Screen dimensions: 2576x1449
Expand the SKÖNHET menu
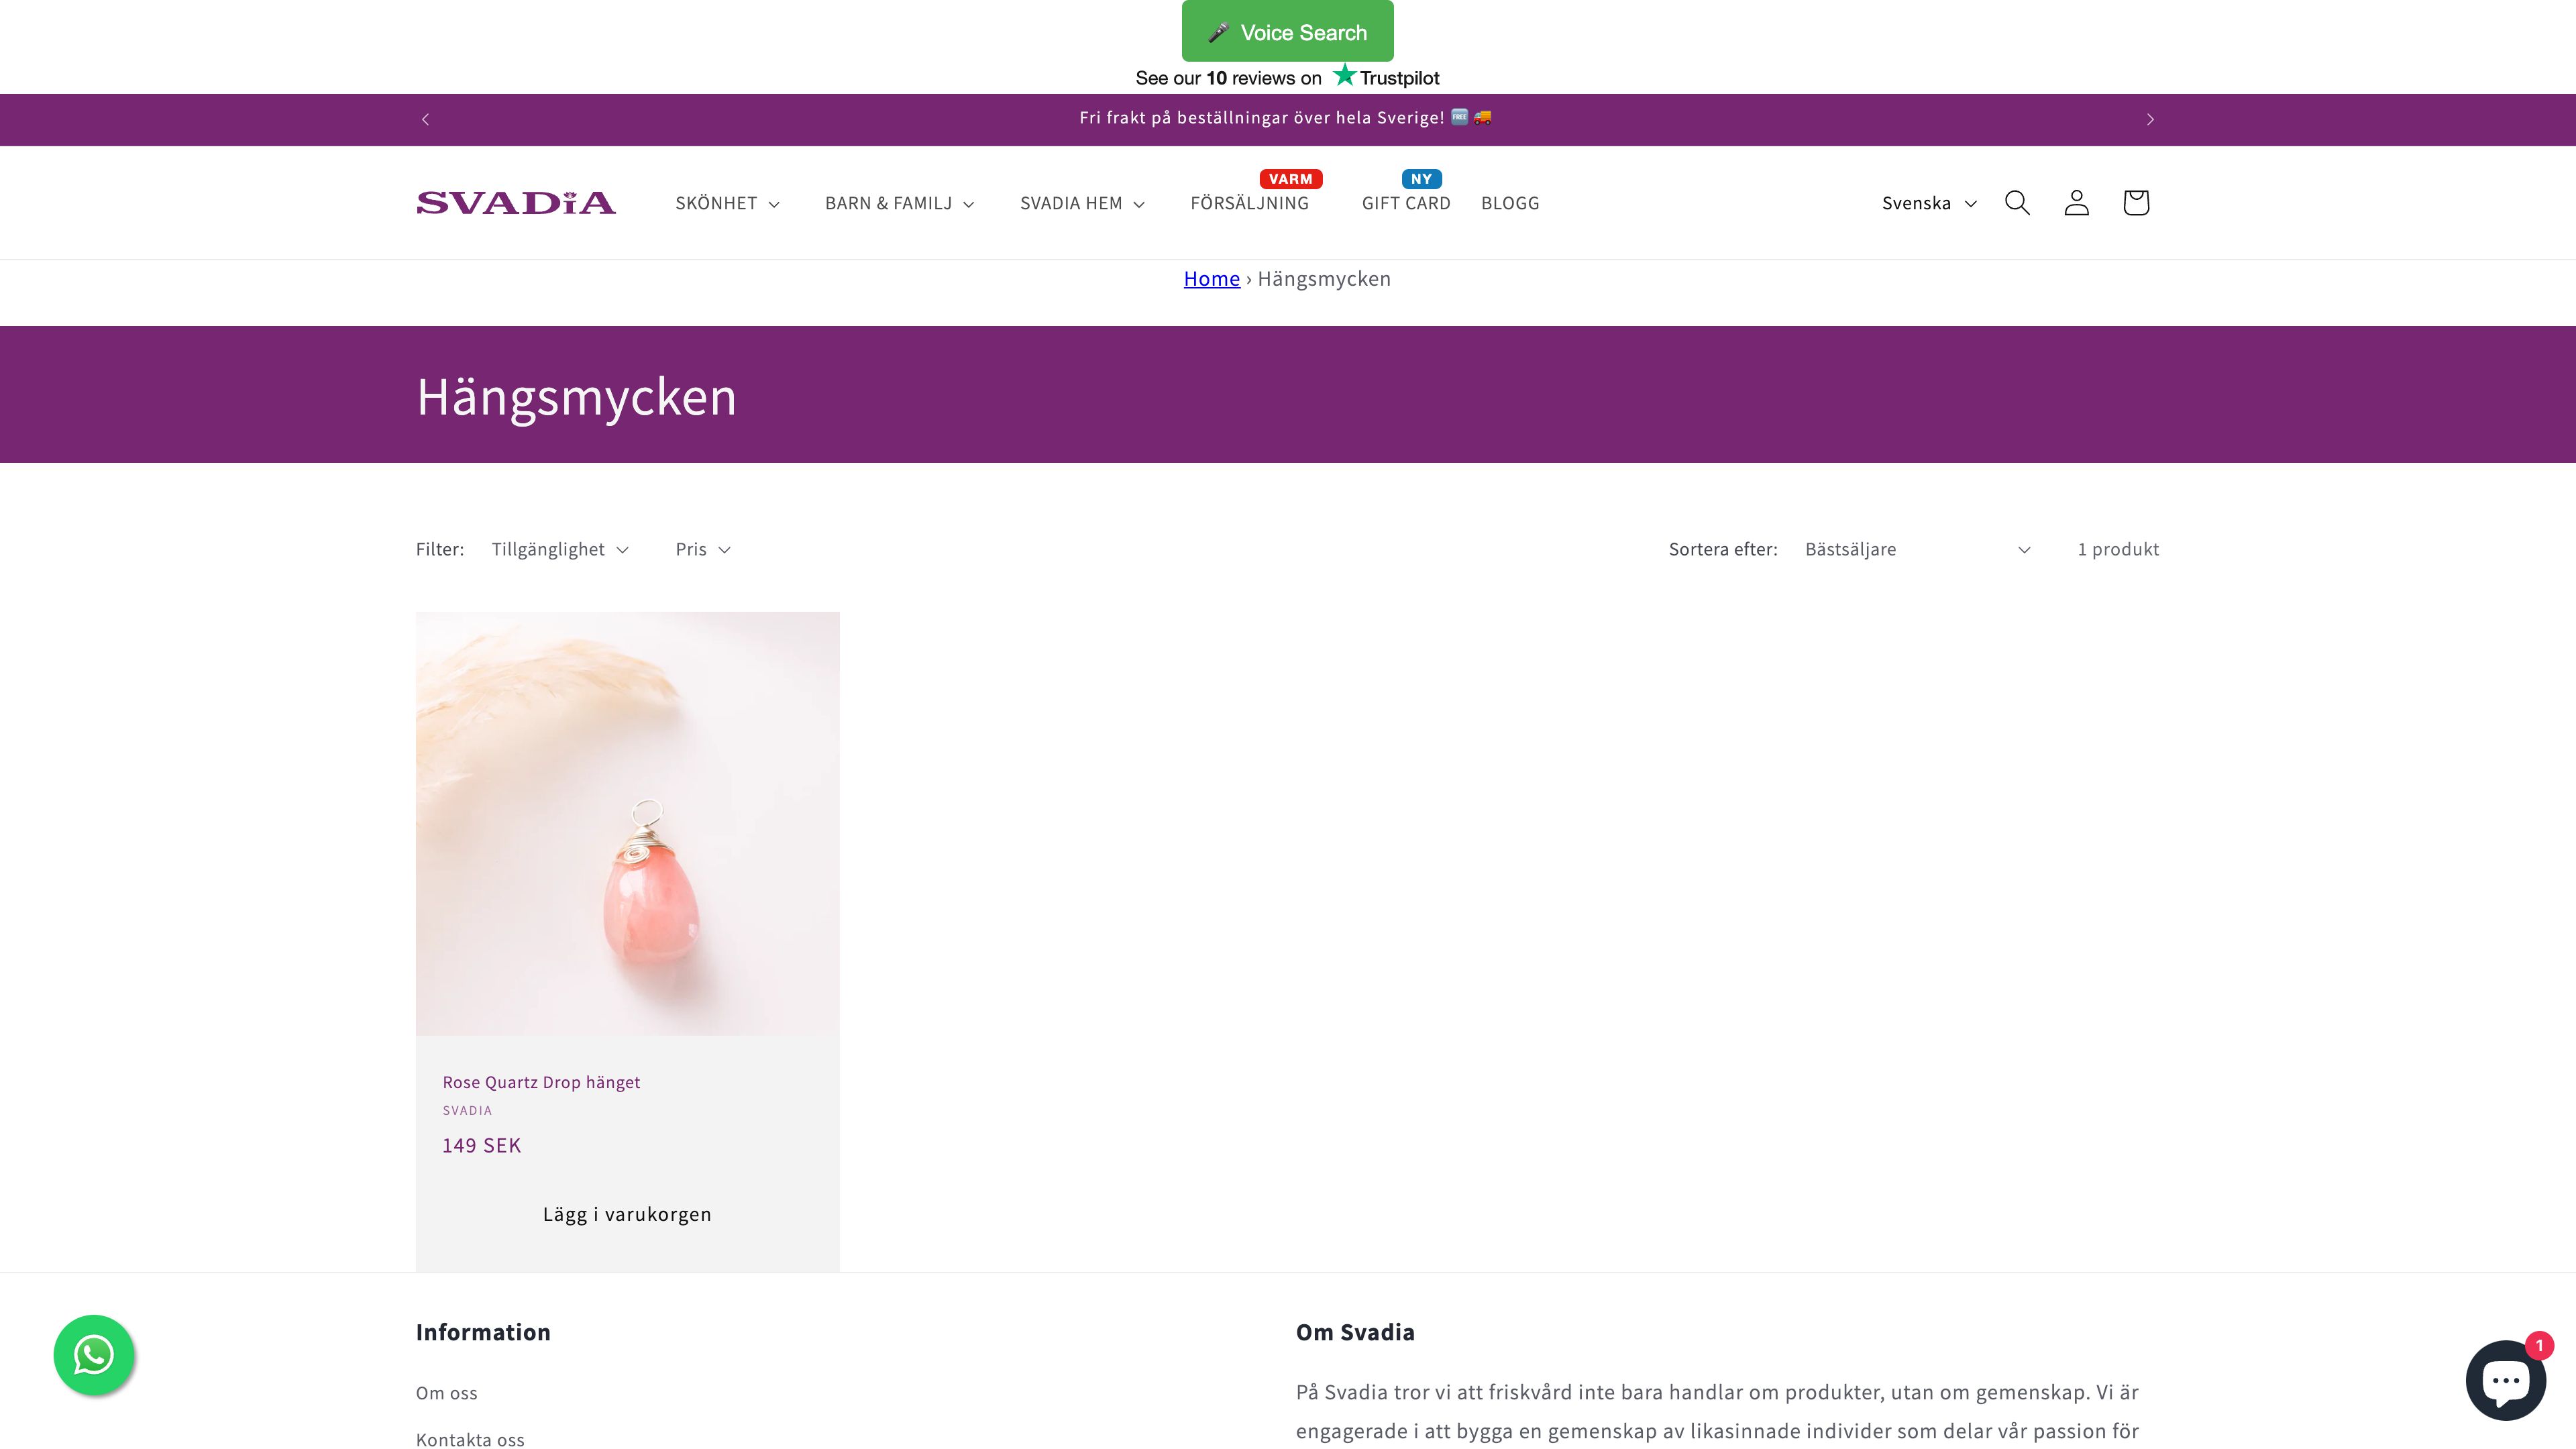[727, 203]
